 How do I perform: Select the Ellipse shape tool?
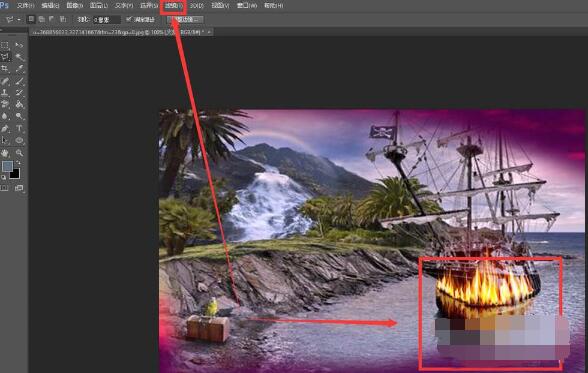pyautogui.click(x=19, y=140)
